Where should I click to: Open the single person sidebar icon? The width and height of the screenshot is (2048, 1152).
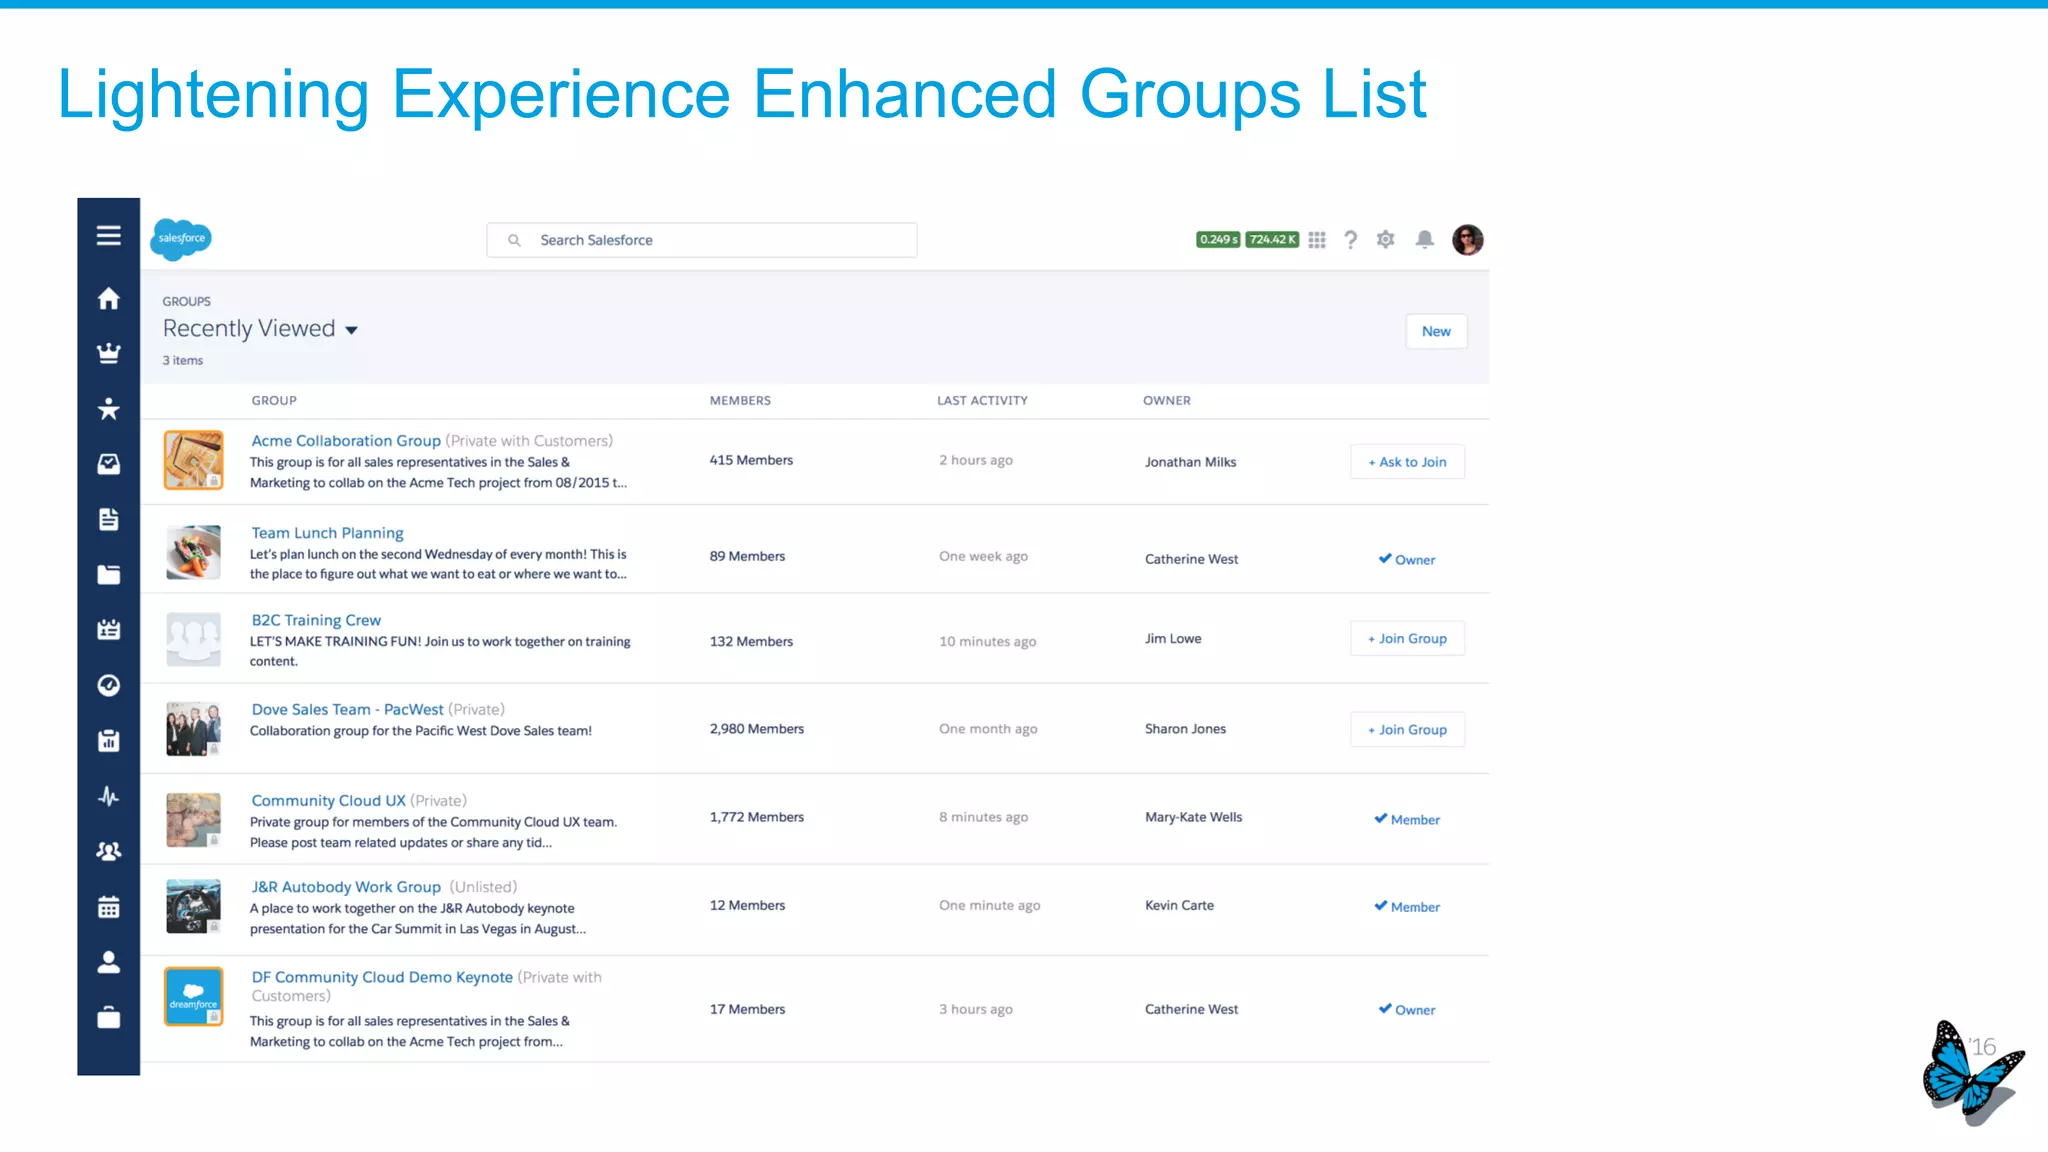pyautogui.click(x=108, y=962)
